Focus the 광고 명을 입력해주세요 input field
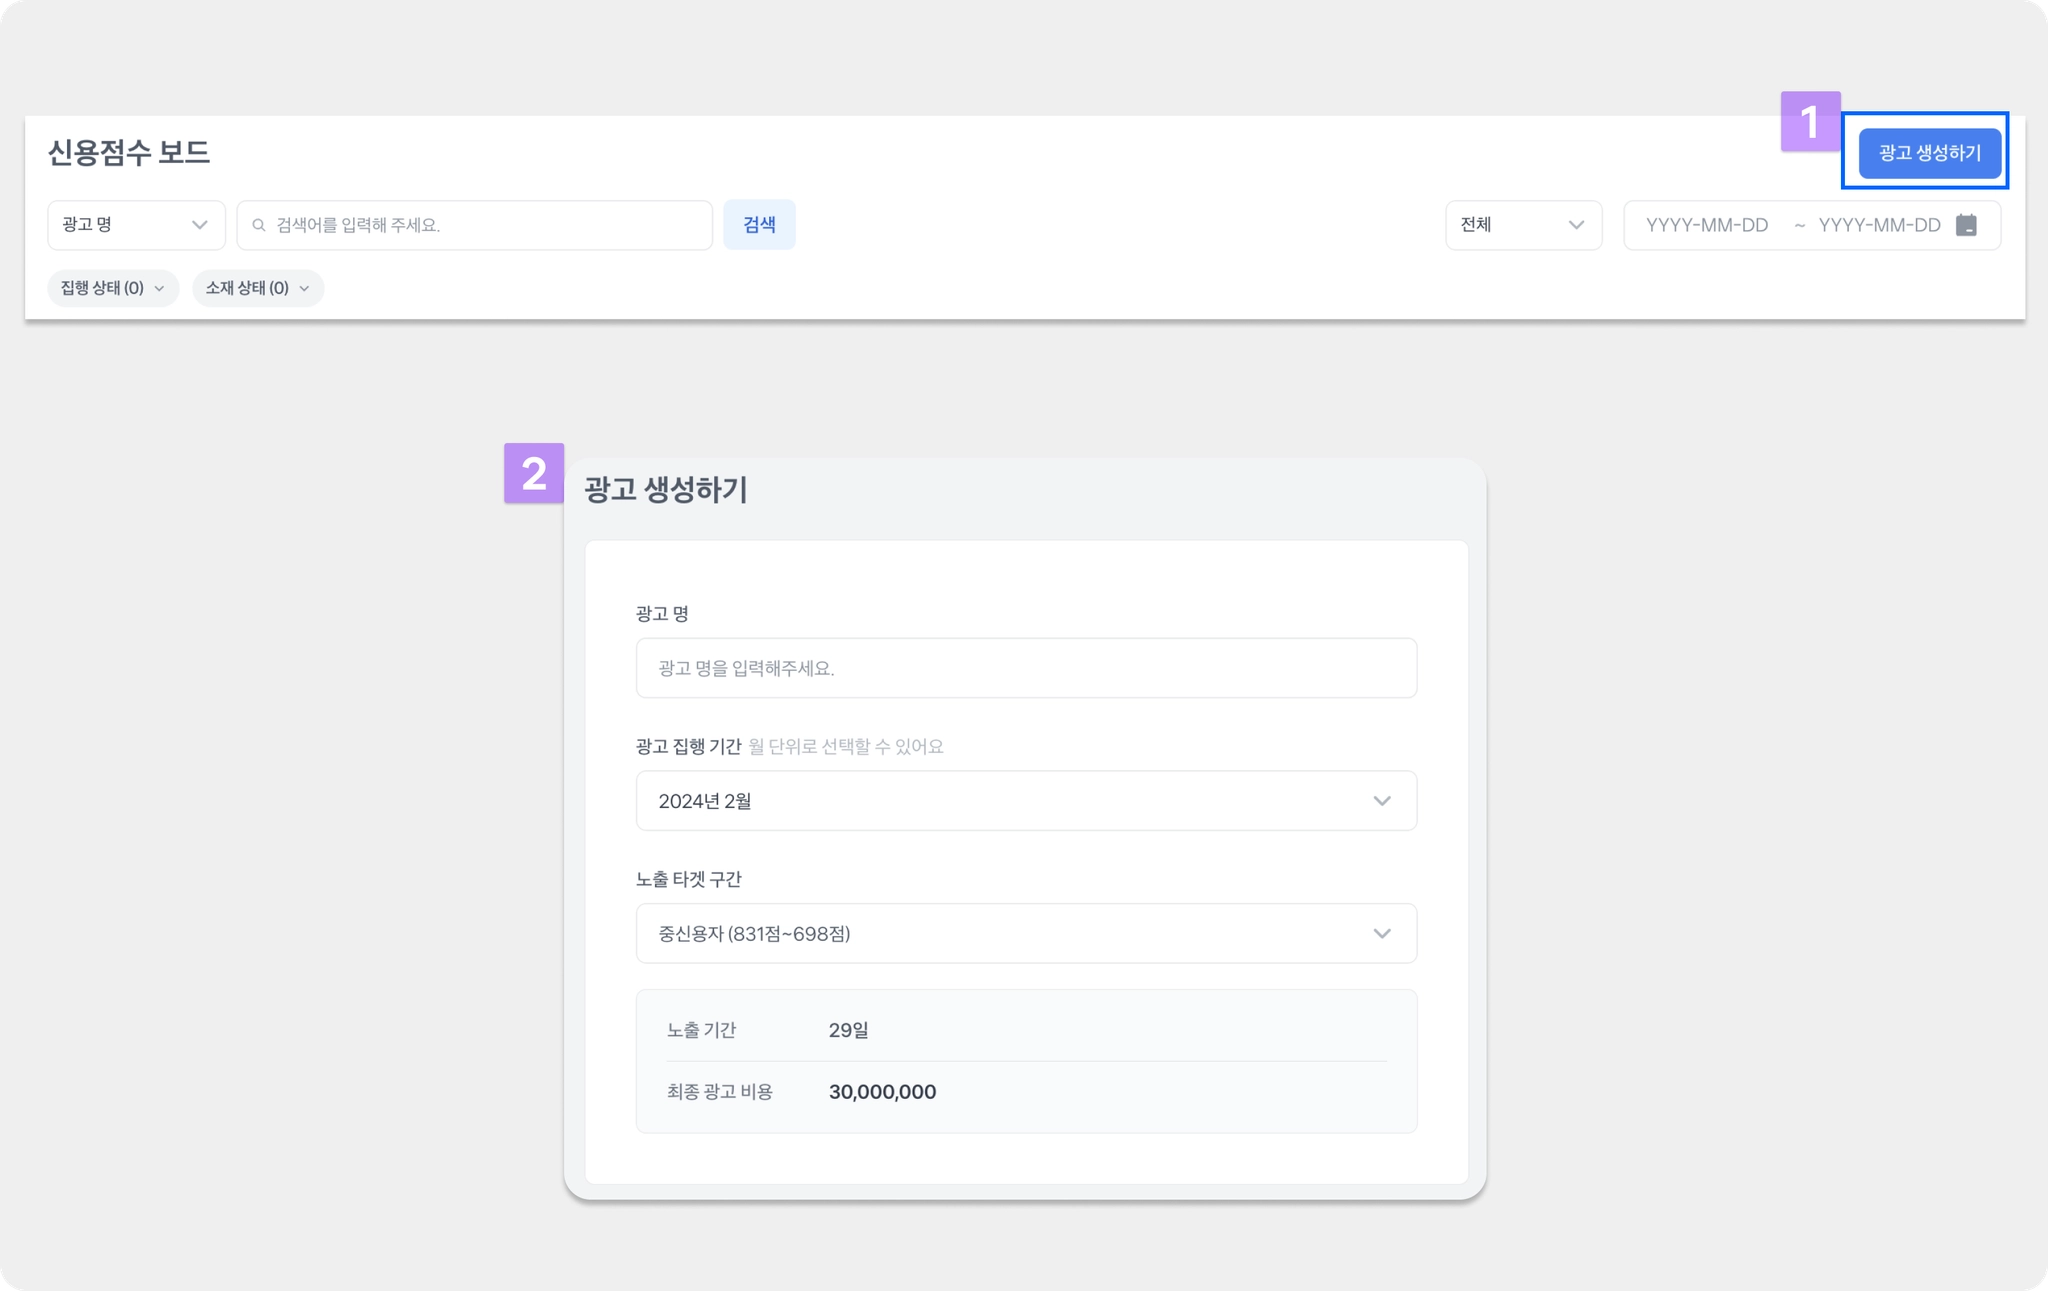2048x1291 pixels. (x=1026, y=668)
